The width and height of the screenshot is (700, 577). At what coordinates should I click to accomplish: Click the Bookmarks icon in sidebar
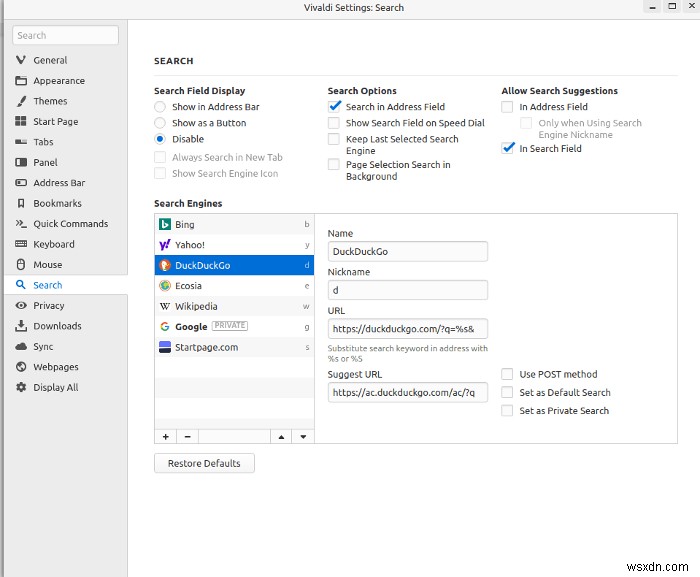(x=21, y=203)
